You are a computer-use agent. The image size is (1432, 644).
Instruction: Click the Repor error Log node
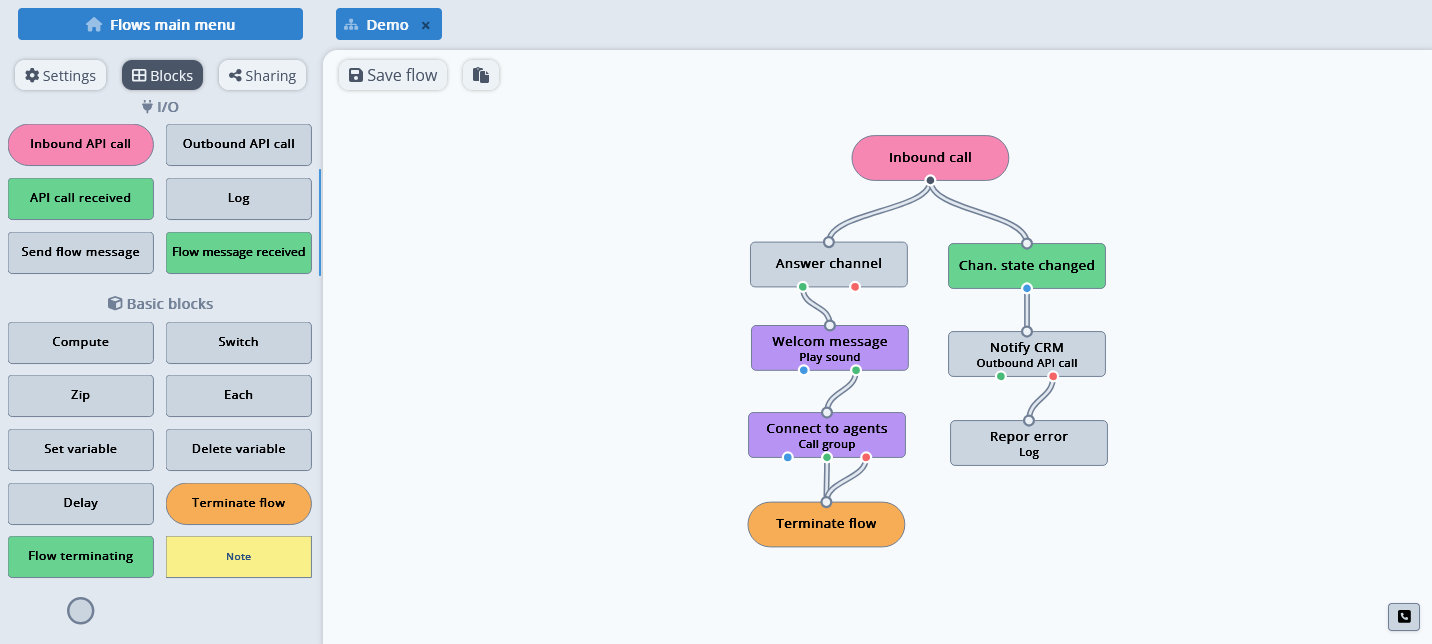tap(1028, 443)
